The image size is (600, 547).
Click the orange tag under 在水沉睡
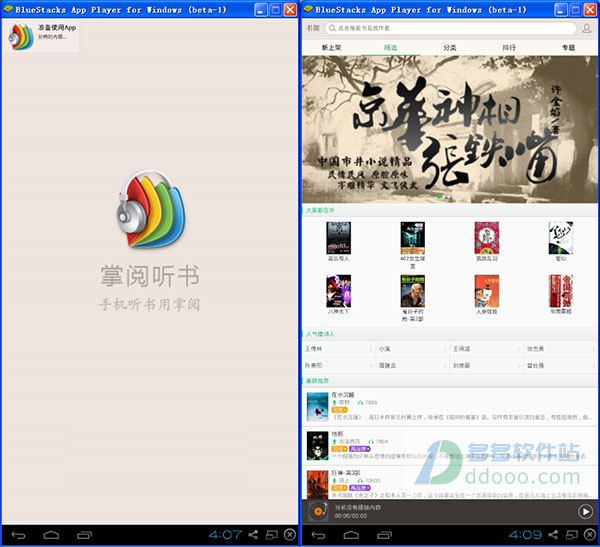tap(339, 410)
